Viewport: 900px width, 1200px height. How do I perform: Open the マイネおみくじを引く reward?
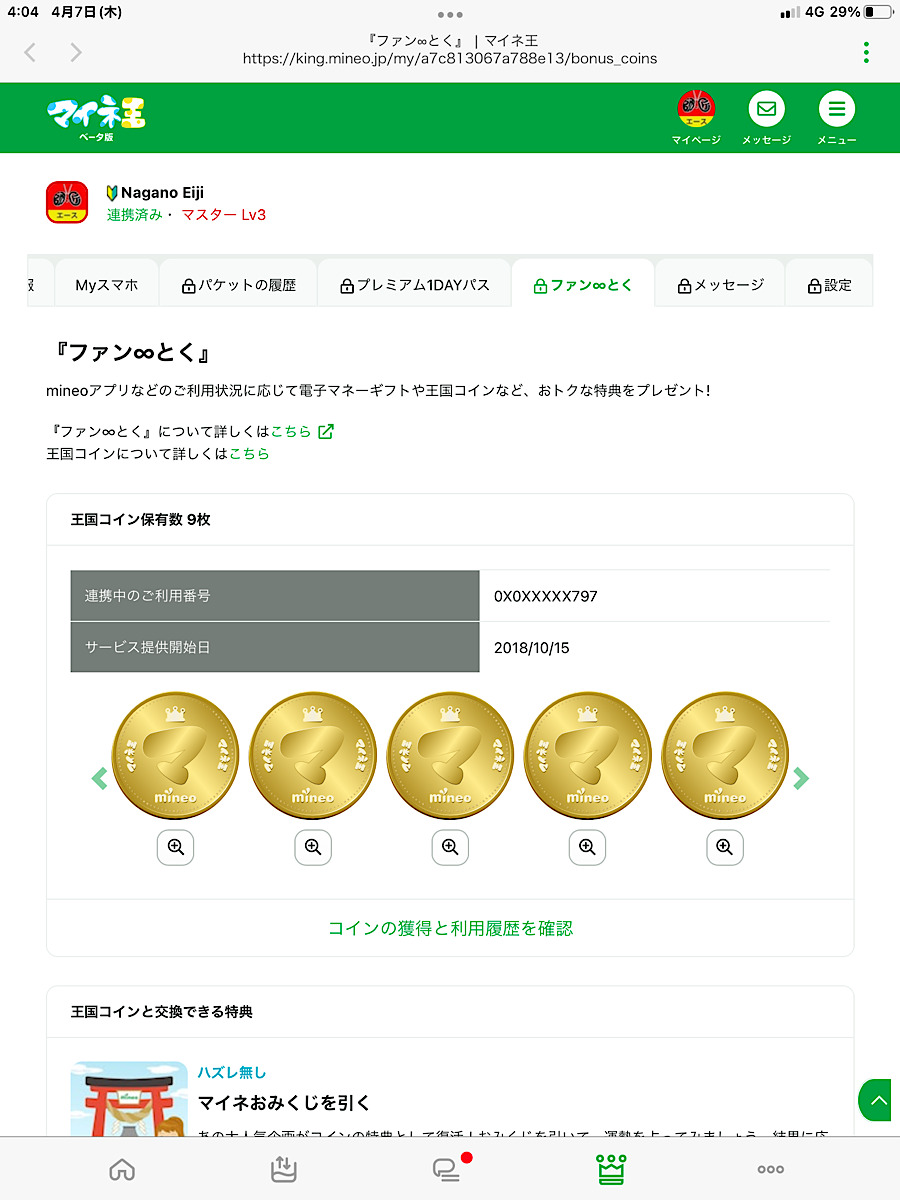point(284,1103)
